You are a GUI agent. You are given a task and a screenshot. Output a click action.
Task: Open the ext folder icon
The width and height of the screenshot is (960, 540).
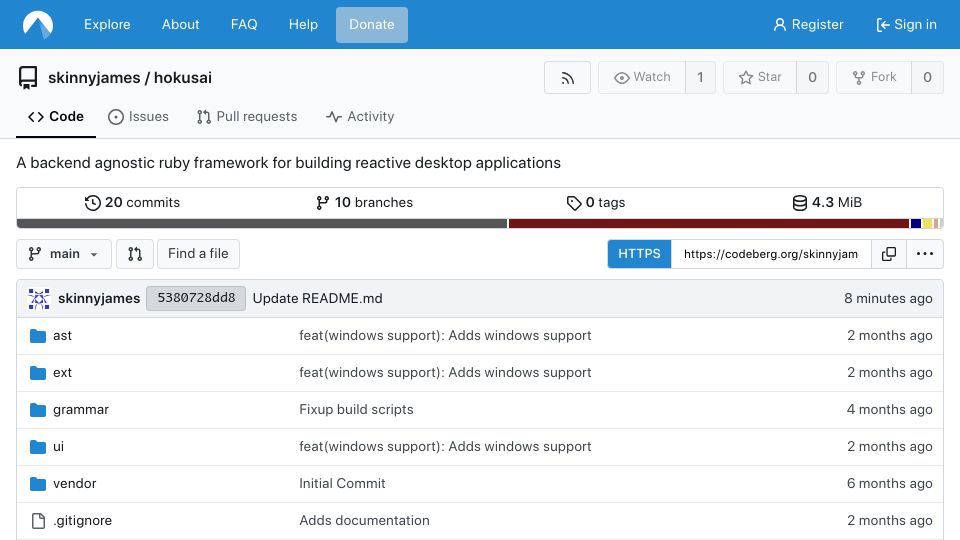[38, 373]
